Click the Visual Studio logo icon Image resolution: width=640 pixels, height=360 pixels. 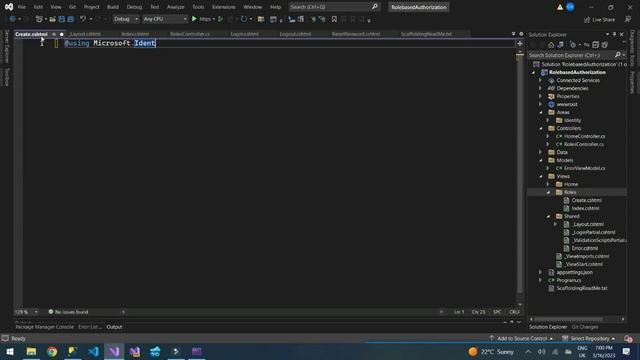tap(9, 7)
